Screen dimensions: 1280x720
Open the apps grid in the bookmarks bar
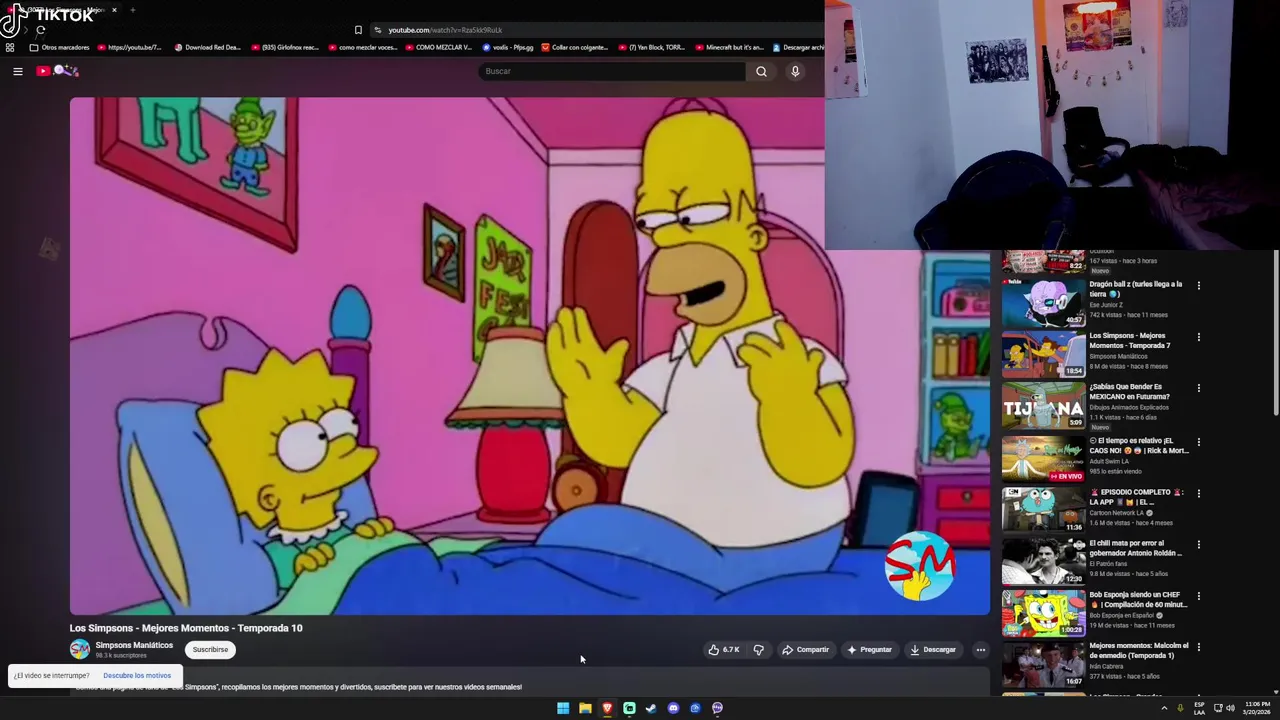point(10,47)
